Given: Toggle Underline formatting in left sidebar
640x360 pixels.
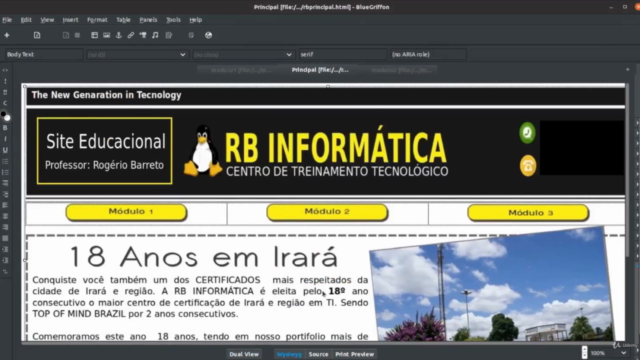Looking at the screenshot, I should [5, 150].
